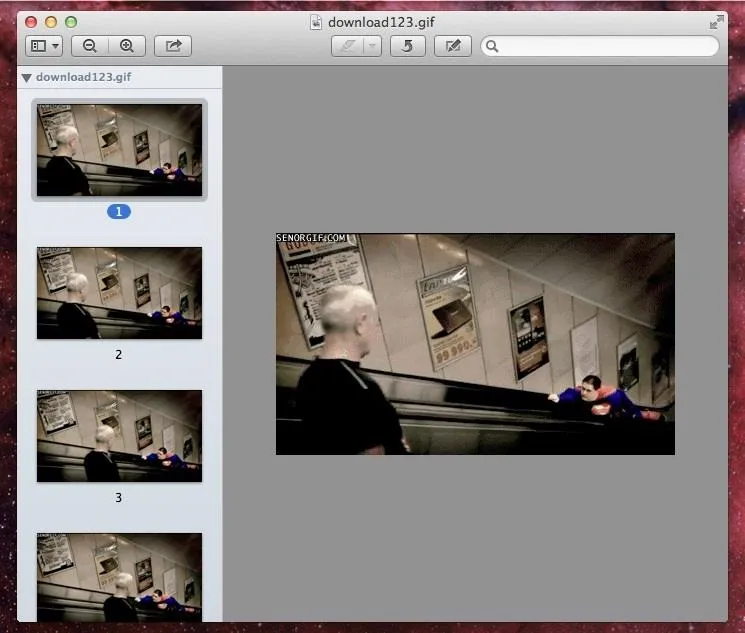Collapse the download123.gif sidebar disclosure triangle
The image size is (745, 633).
point(27,77)
